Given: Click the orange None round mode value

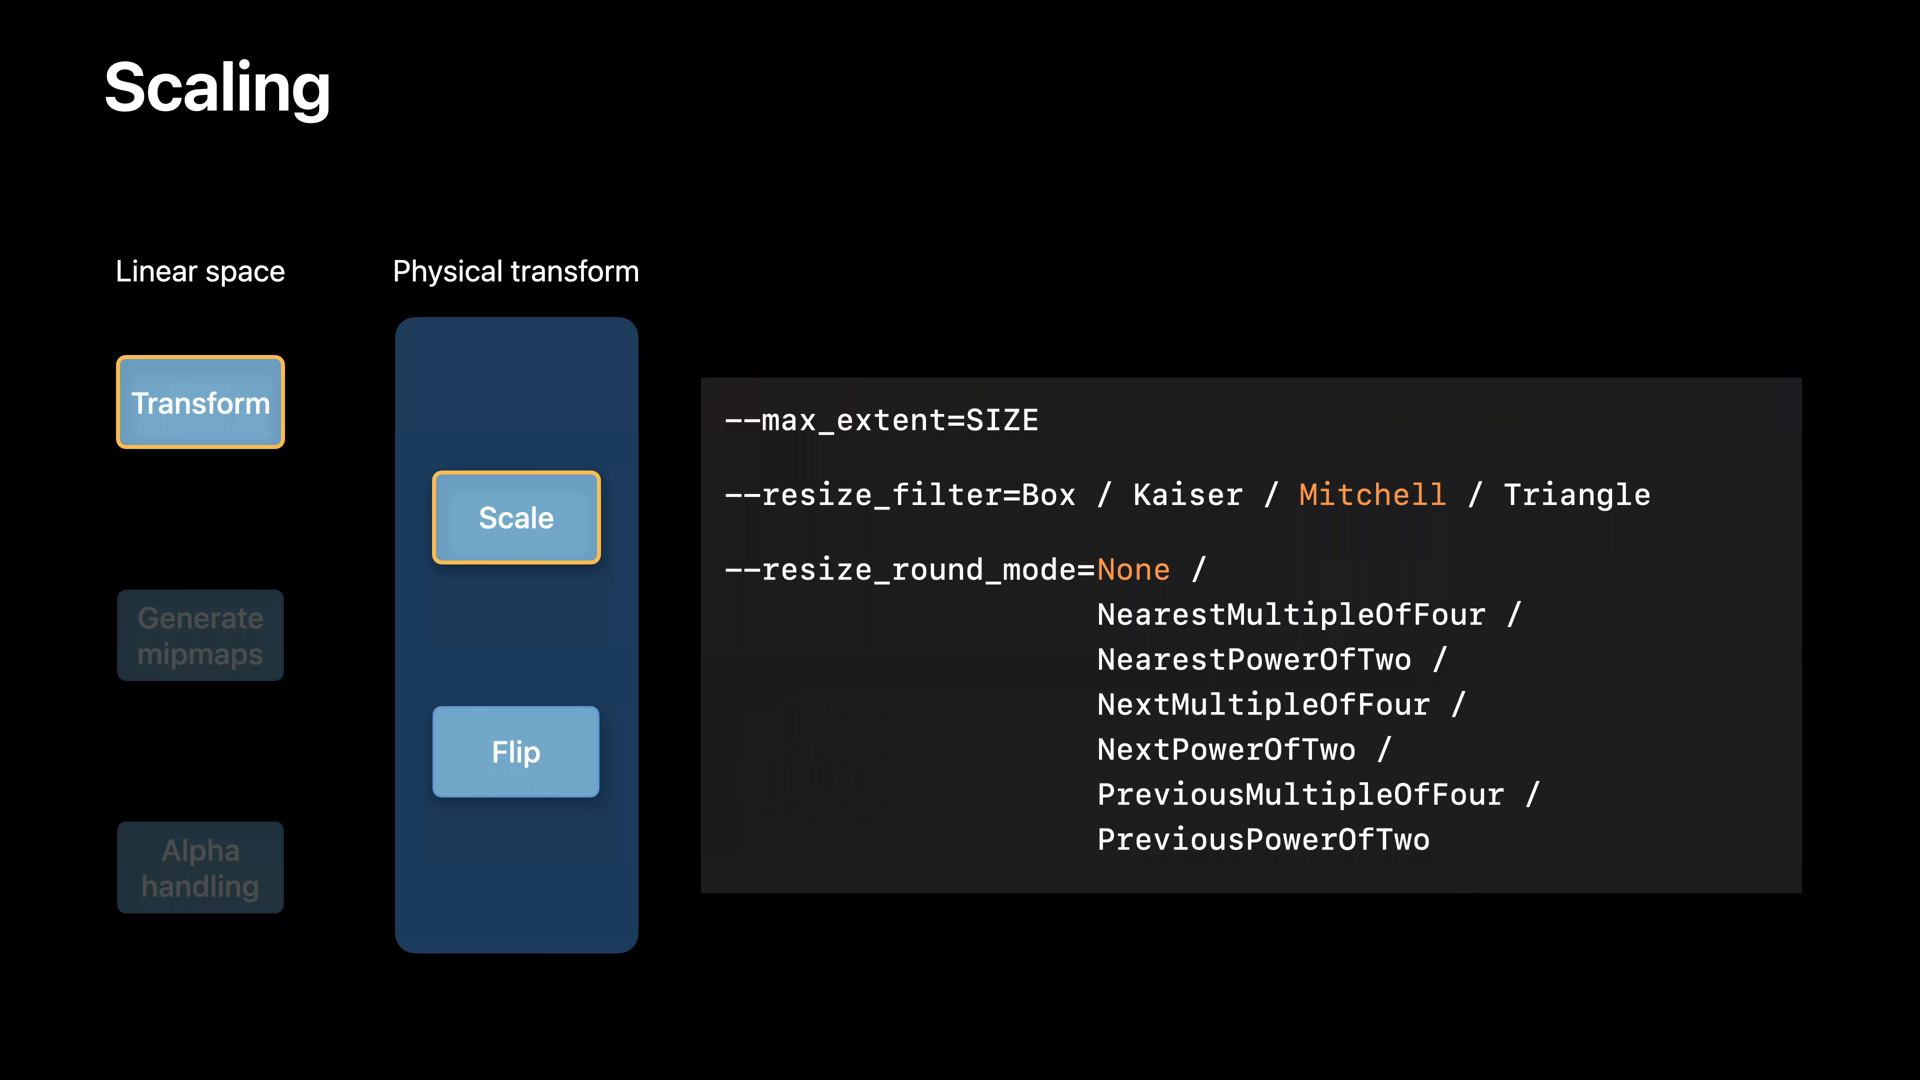Looking at the screenshot, I should (x=1133, y=569).
